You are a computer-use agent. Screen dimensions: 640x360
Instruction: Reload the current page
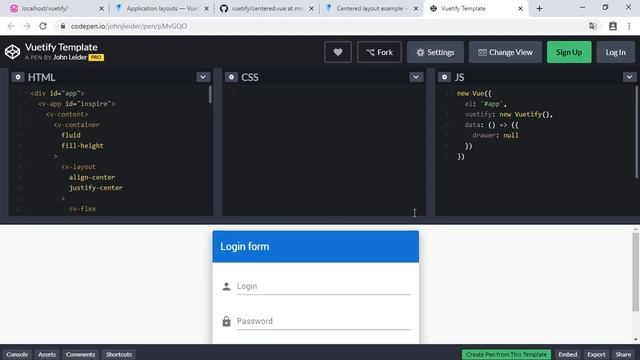[43, 26]
